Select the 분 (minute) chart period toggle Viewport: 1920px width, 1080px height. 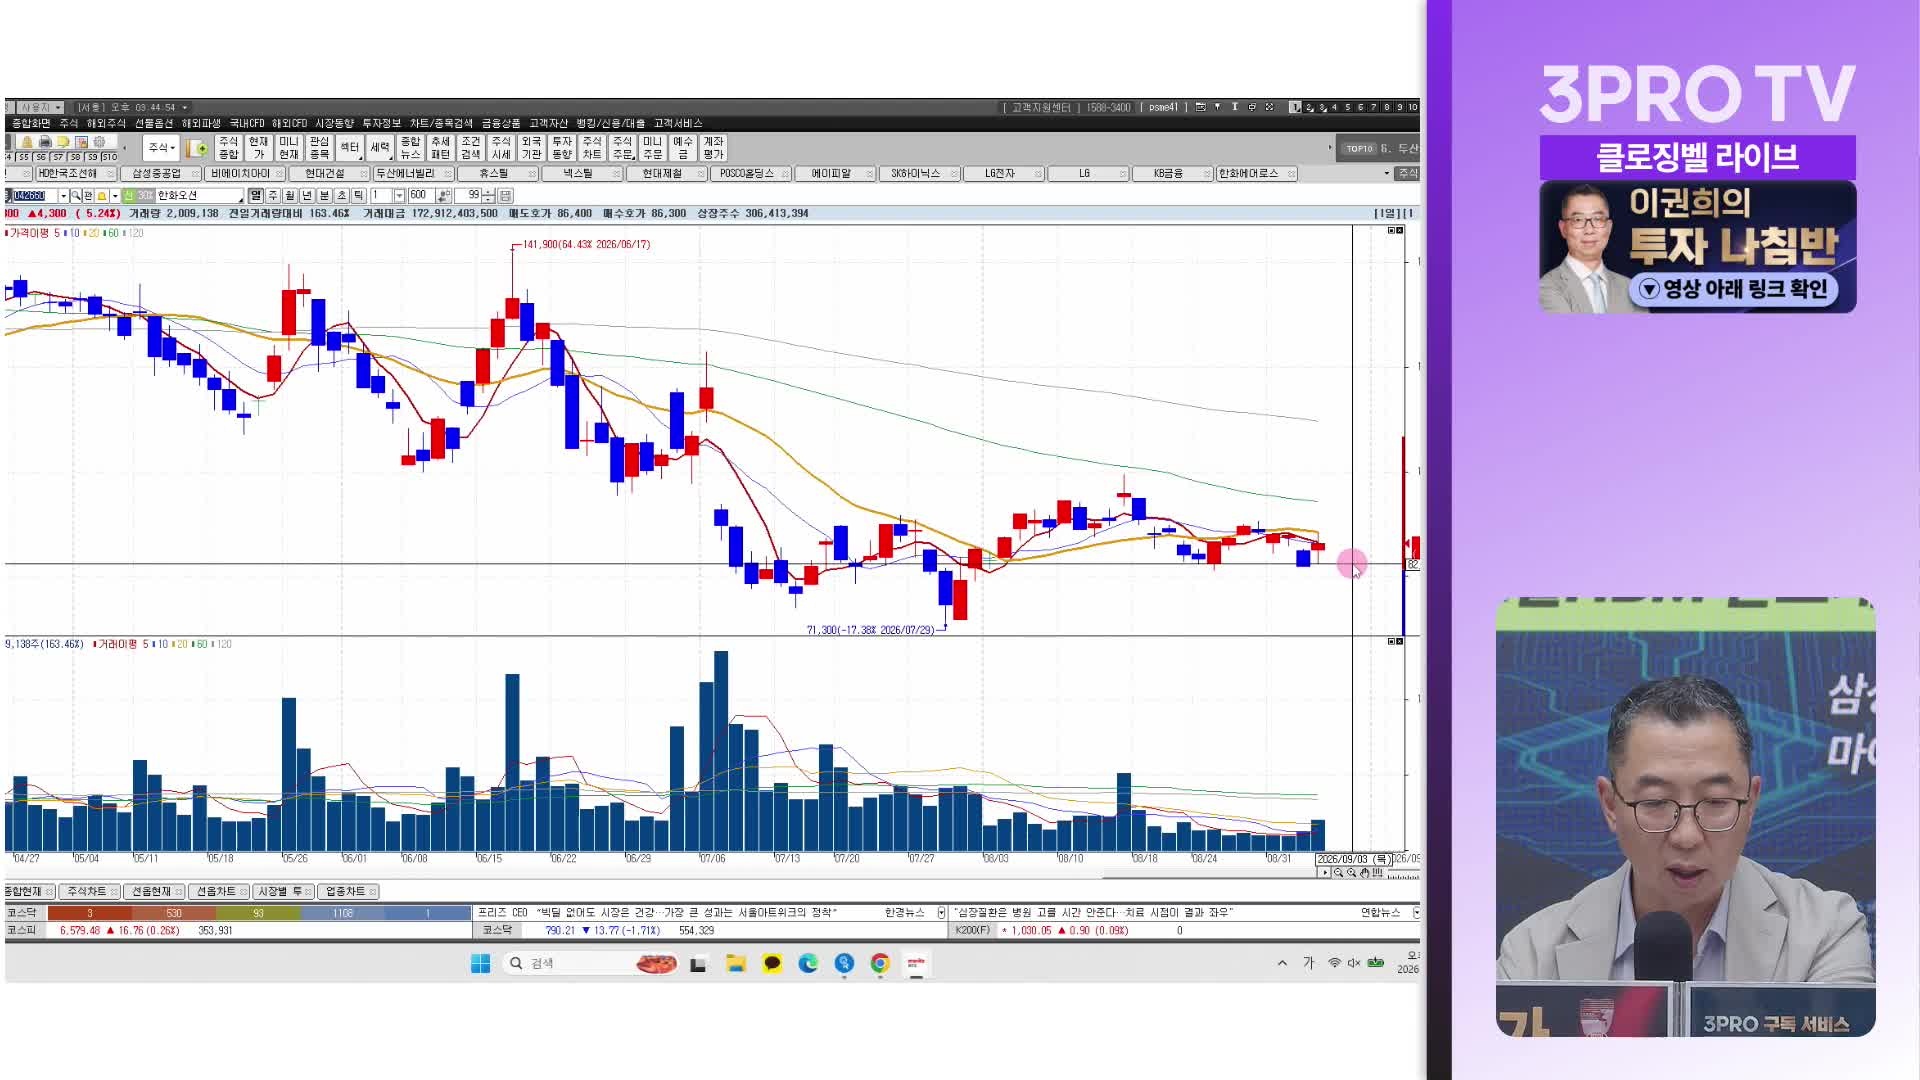[x=324, y=195]
